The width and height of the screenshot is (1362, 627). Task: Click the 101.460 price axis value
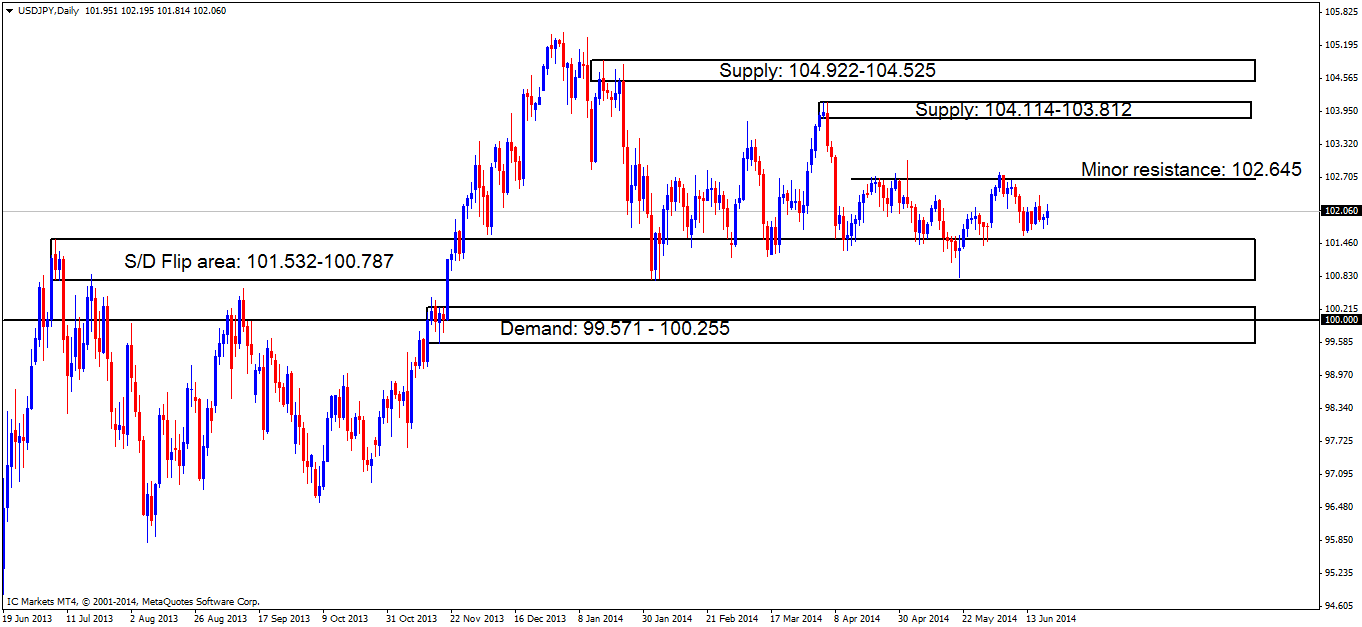[1340, 243]
